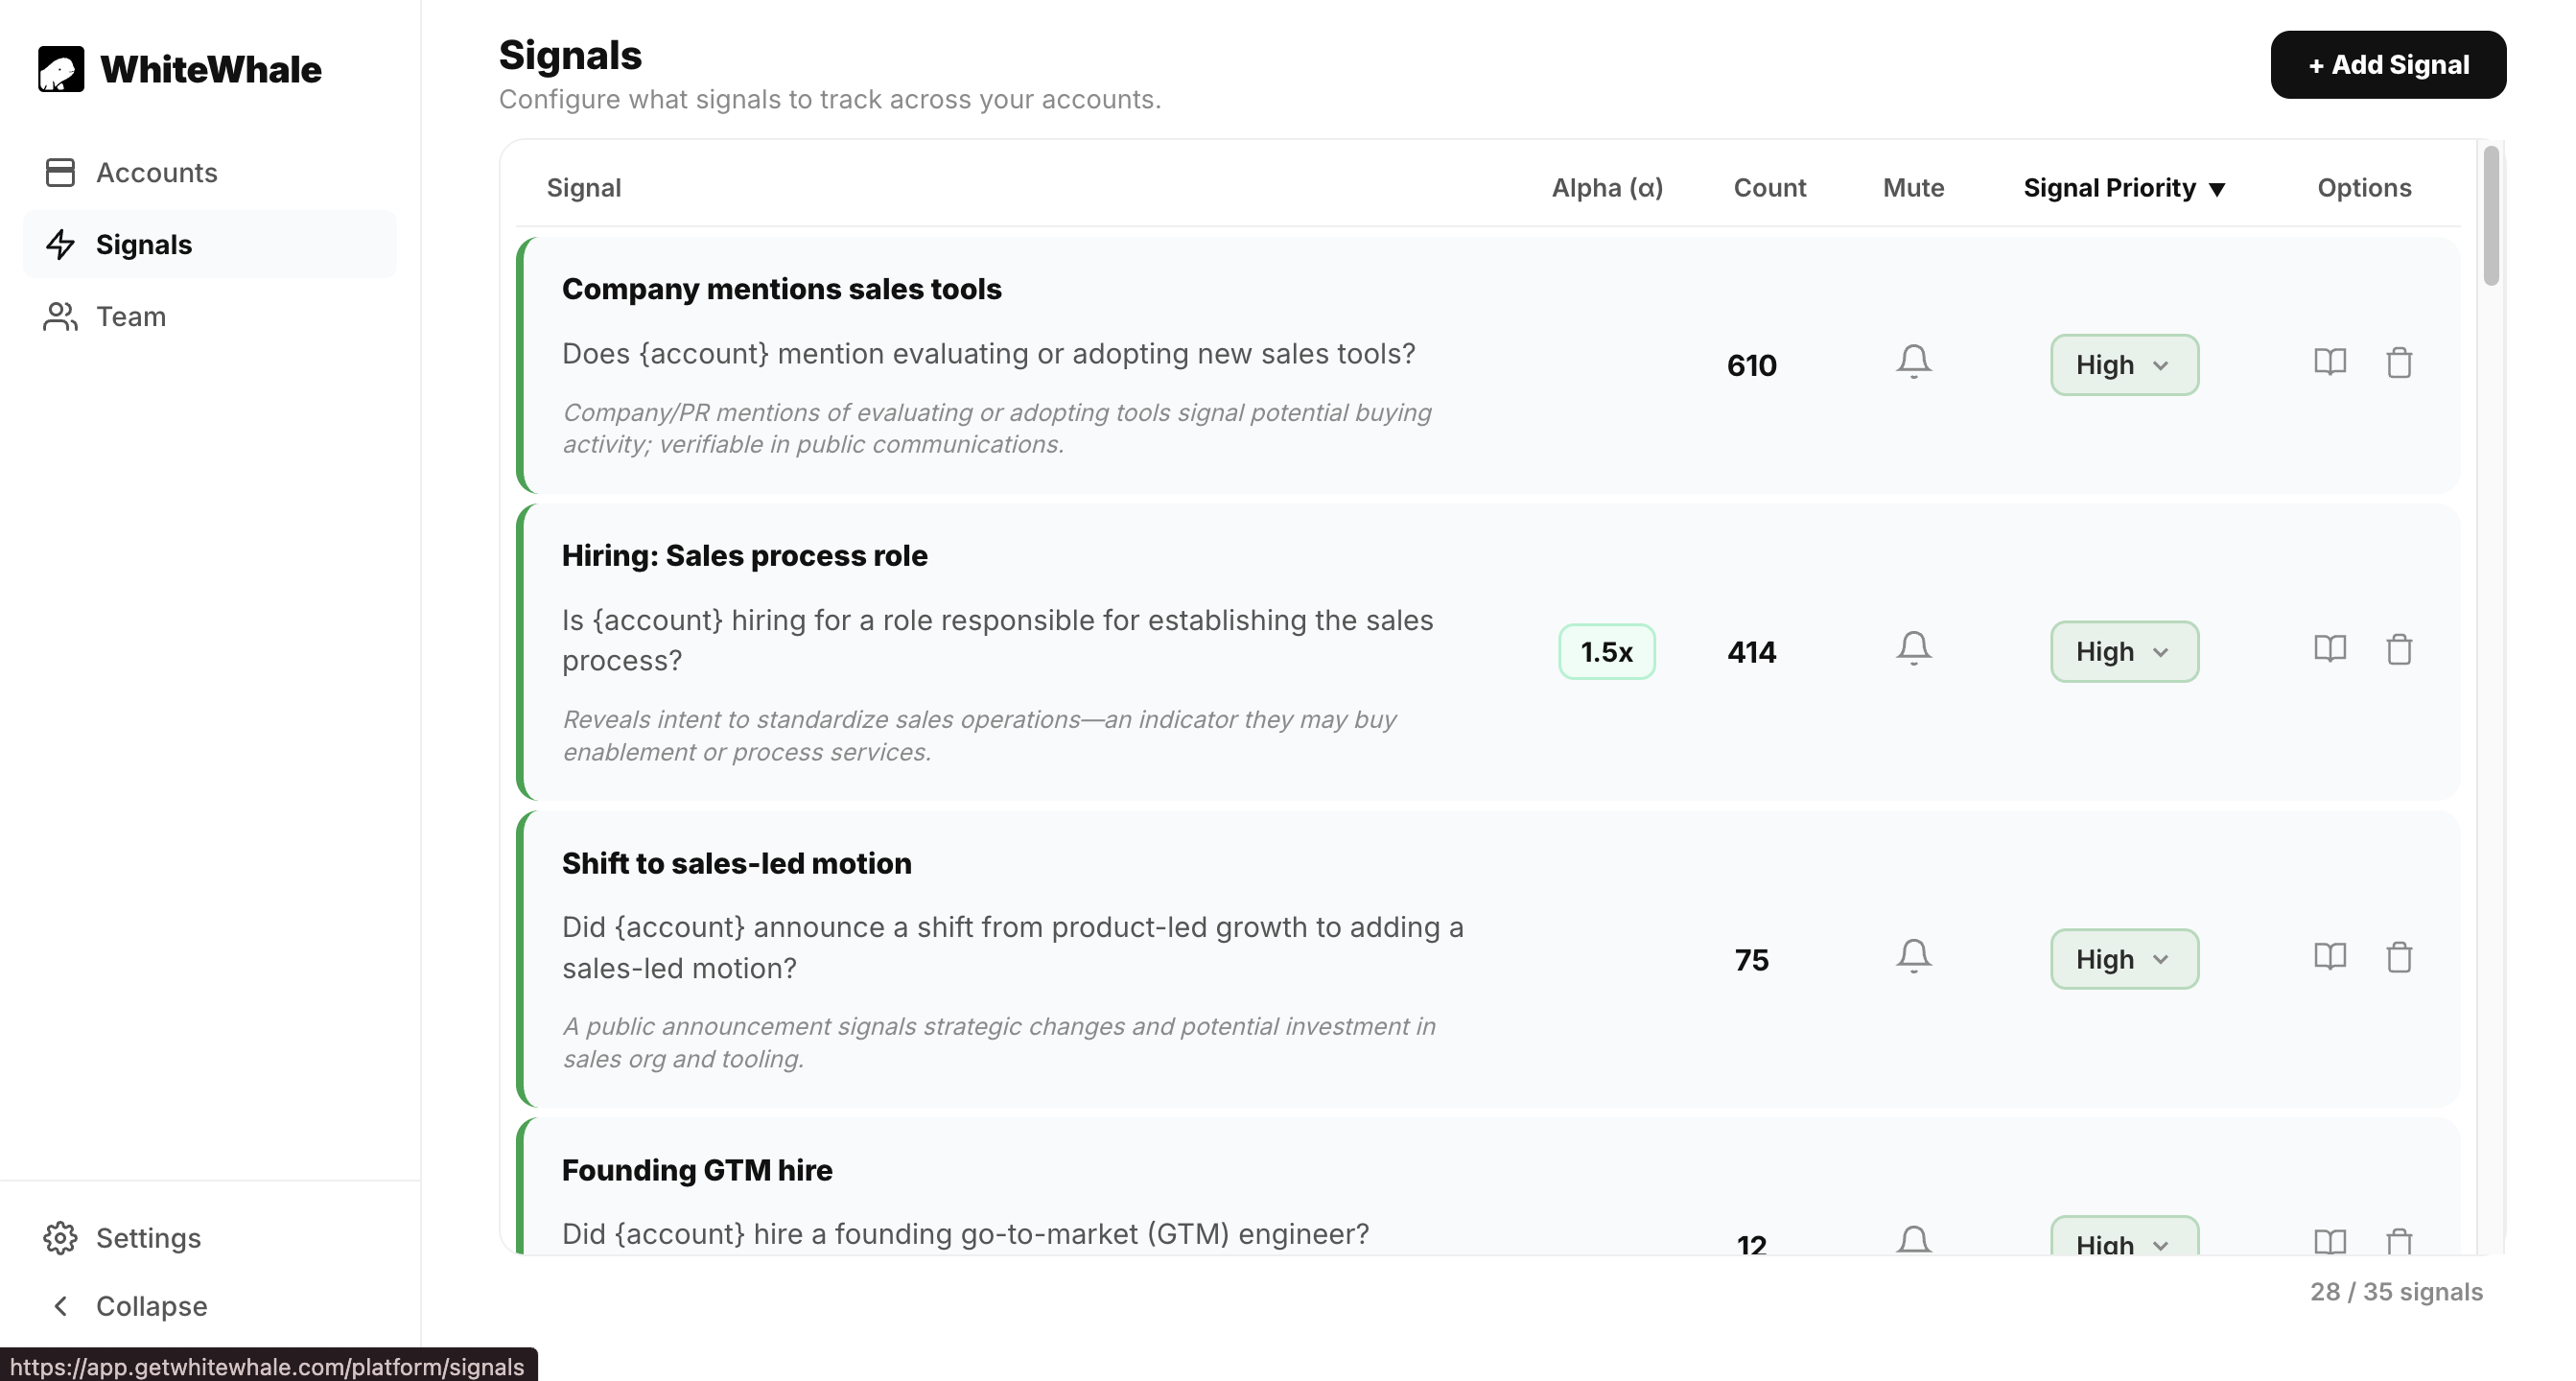2576x1381 pixels.
Task: Toggle mute bell for Hiring: Sales process role
Action: click(x=1913, y=649)
